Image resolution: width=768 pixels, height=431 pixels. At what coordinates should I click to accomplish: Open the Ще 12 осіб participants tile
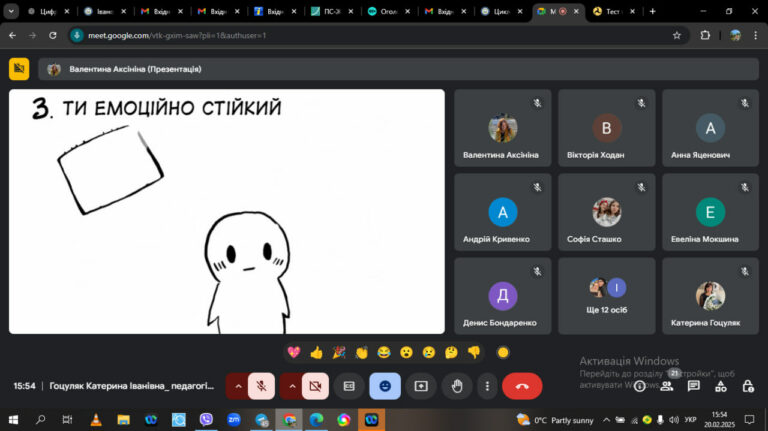click(606, 296)
